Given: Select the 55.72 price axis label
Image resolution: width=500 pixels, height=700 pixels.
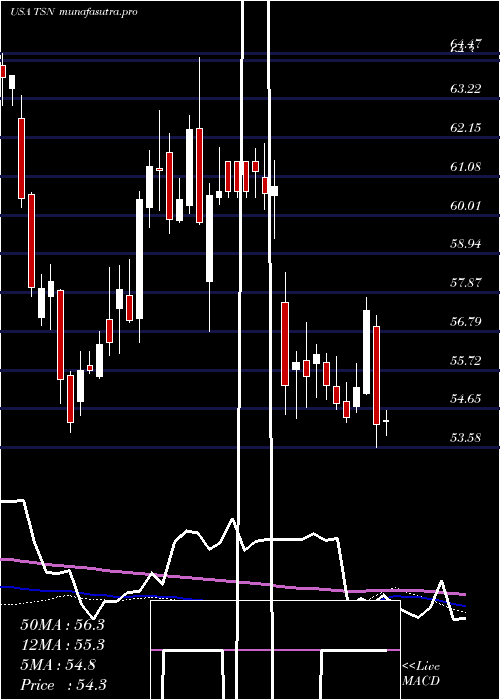Looking at the screenshot, I should [x=466, y=360].
